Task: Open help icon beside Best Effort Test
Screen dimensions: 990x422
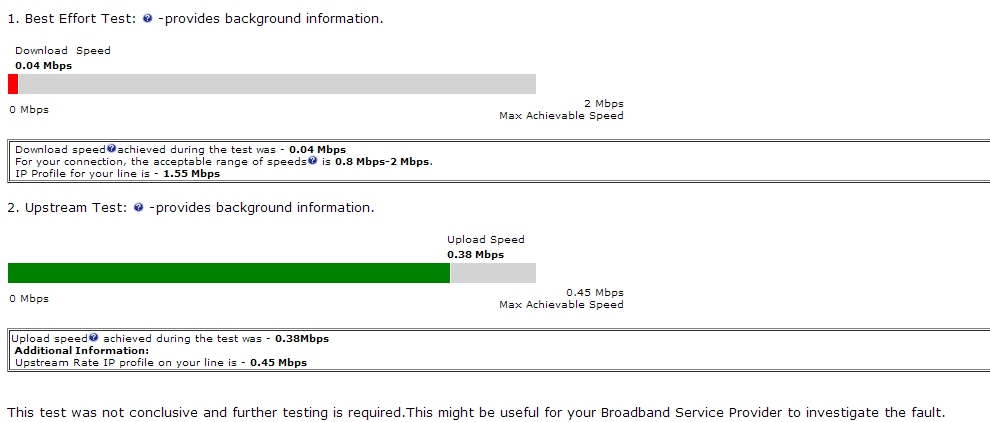Action: click(147, 19)
